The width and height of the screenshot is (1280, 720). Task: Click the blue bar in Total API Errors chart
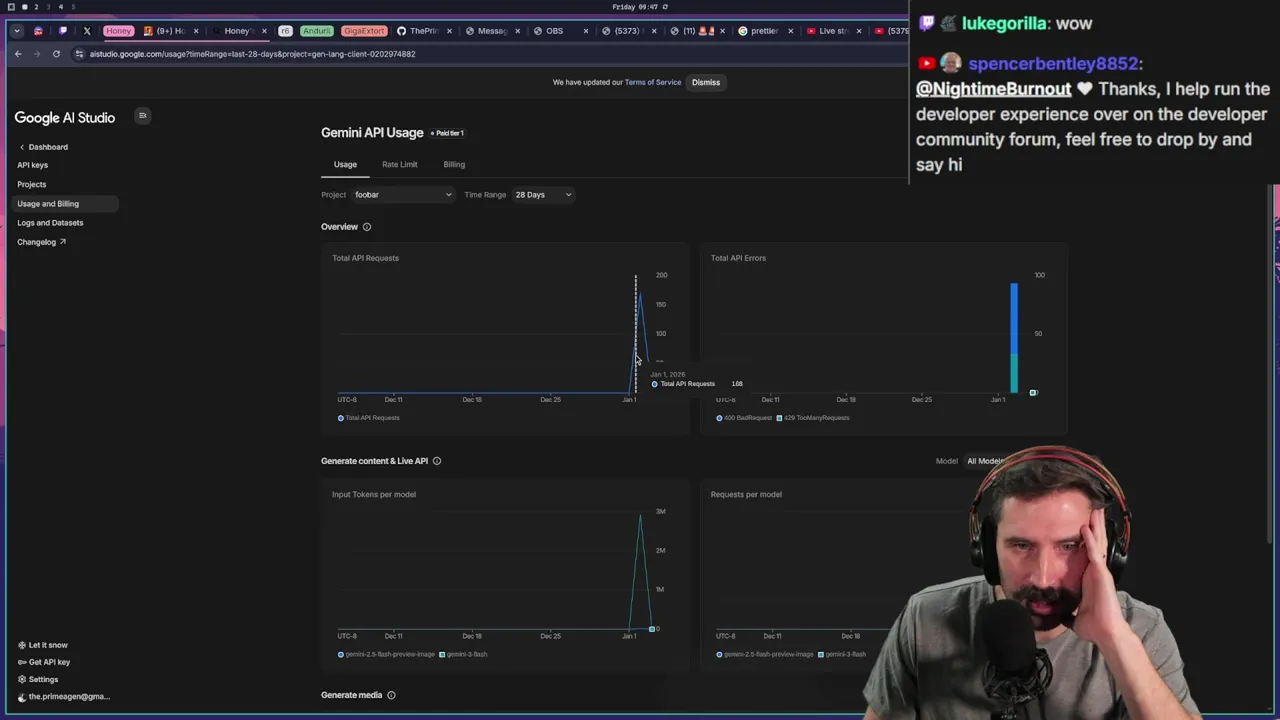pos(1014,318)
